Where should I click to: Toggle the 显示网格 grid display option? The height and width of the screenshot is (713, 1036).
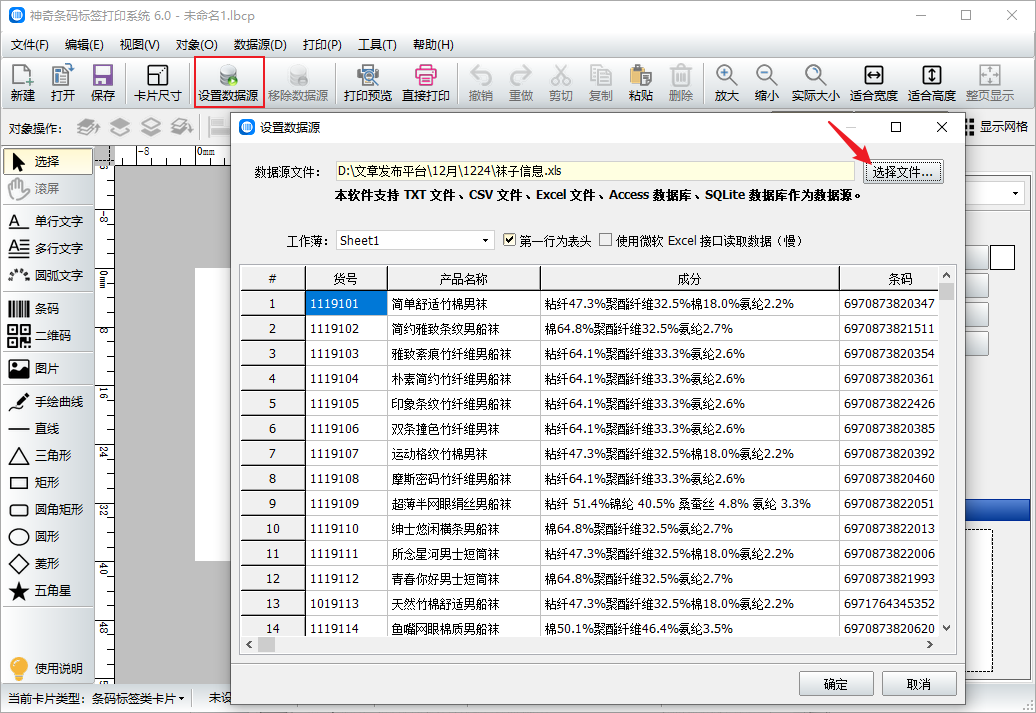995,127
